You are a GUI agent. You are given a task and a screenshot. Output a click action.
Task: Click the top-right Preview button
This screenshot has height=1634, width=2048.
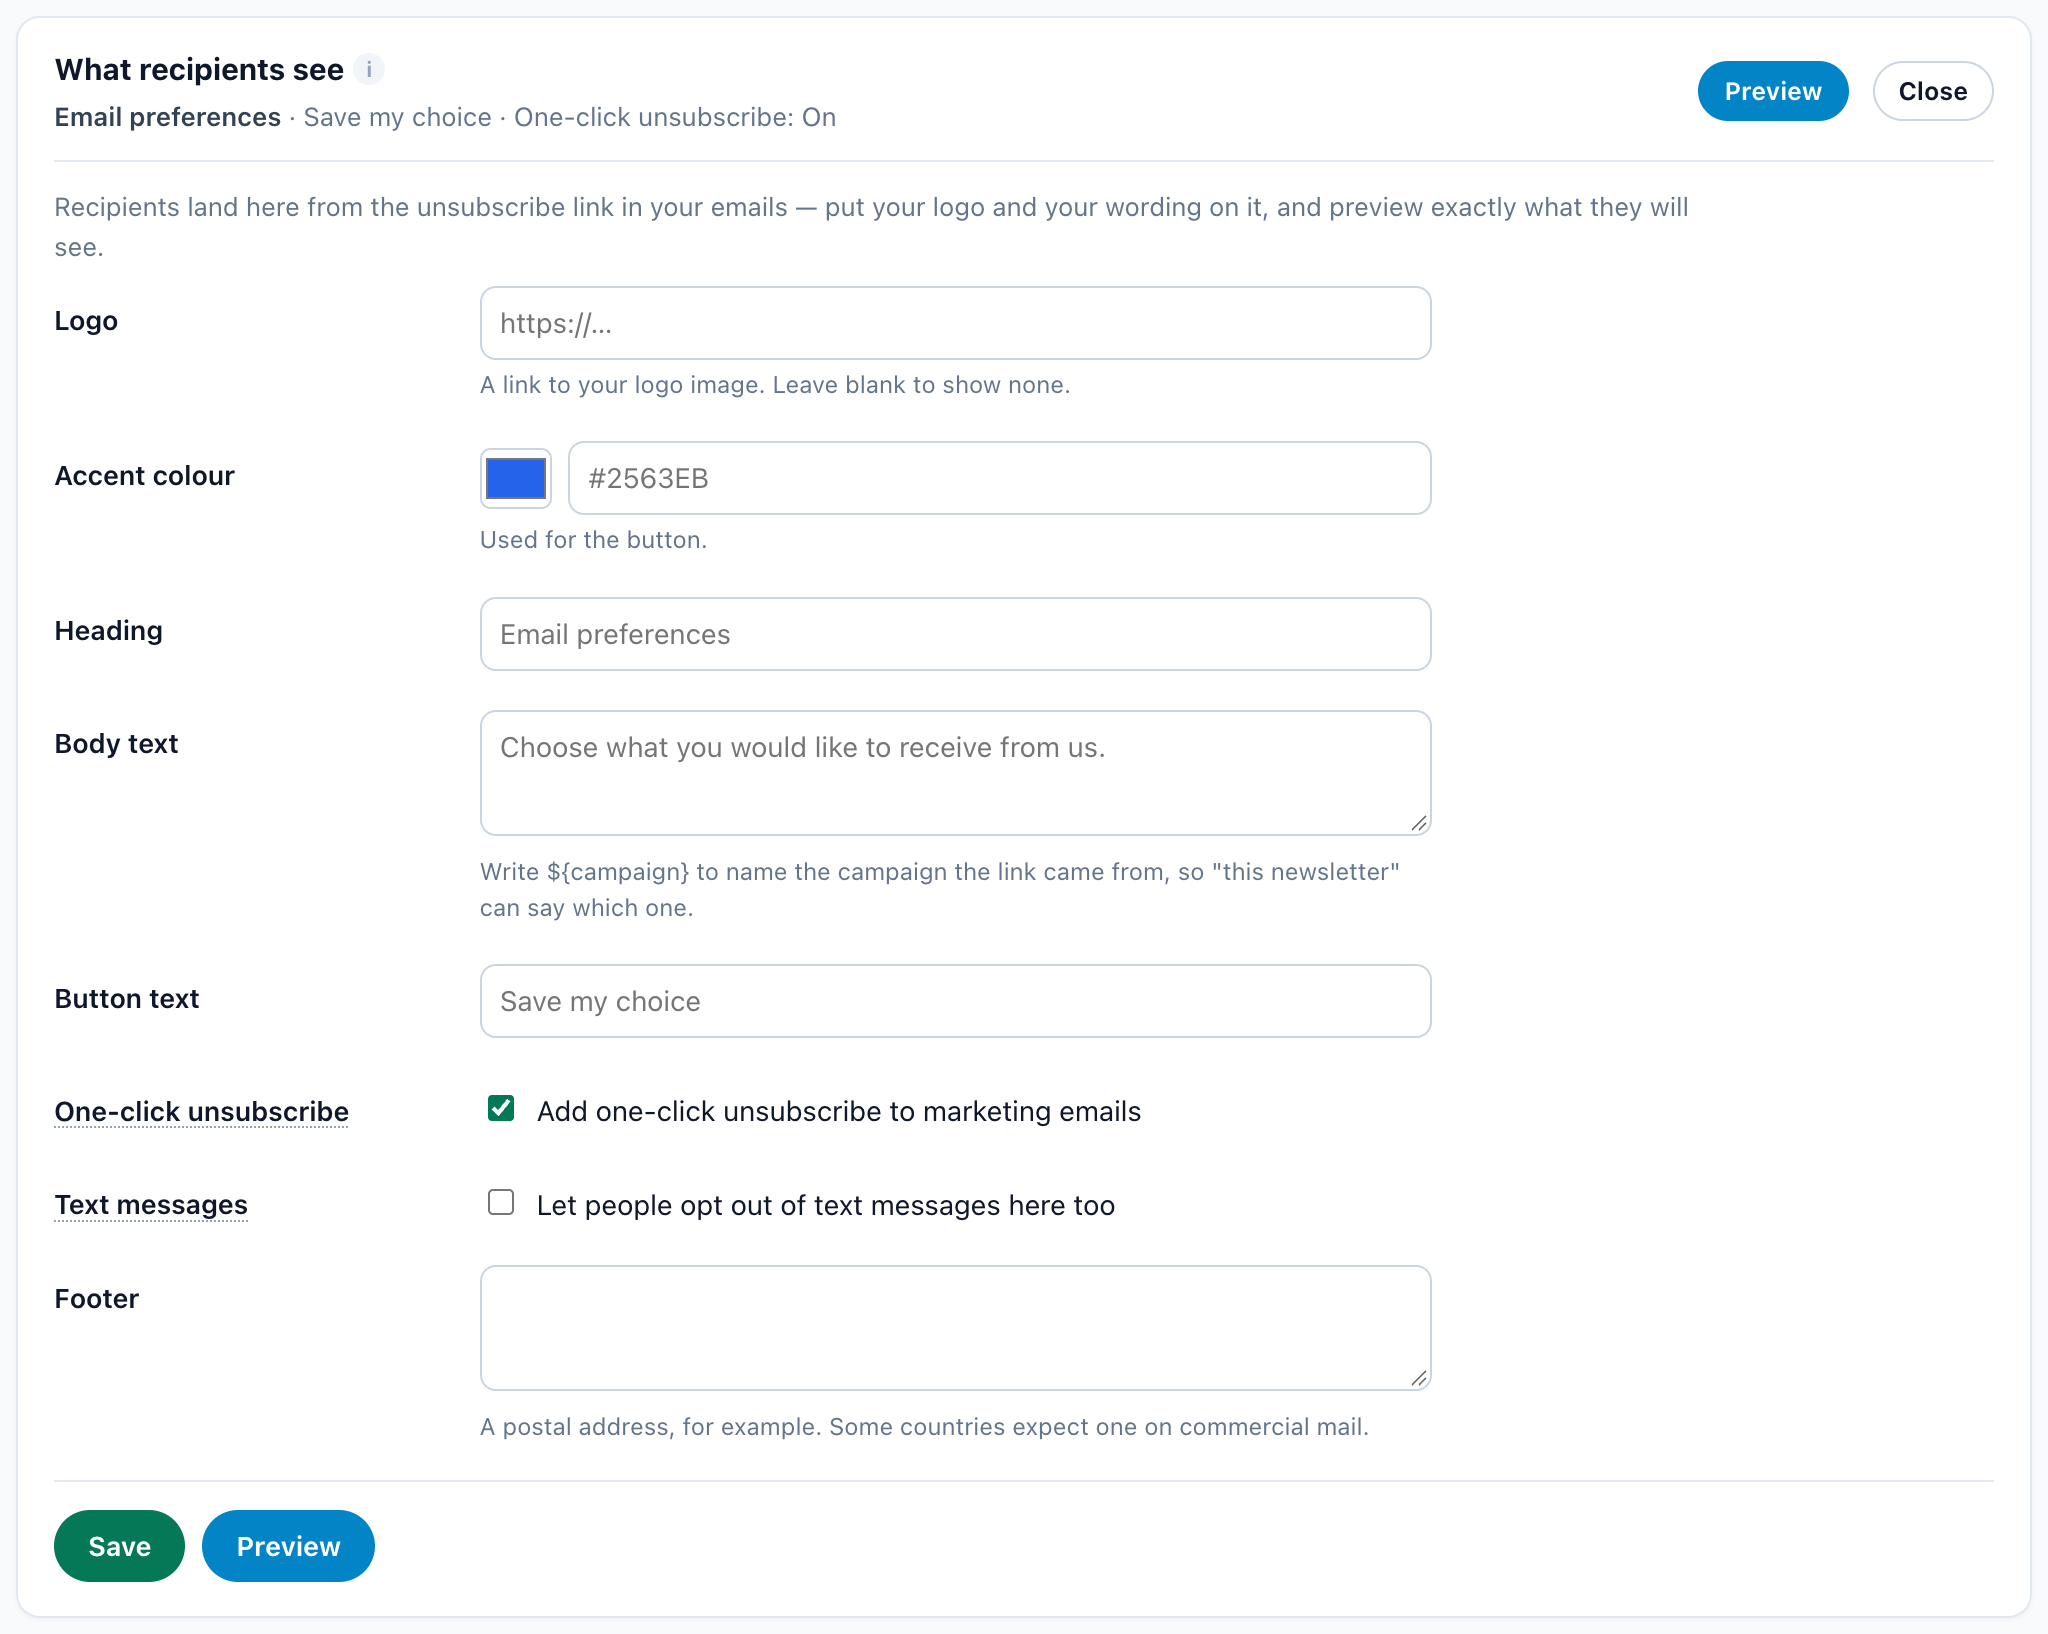(1772, 91)
